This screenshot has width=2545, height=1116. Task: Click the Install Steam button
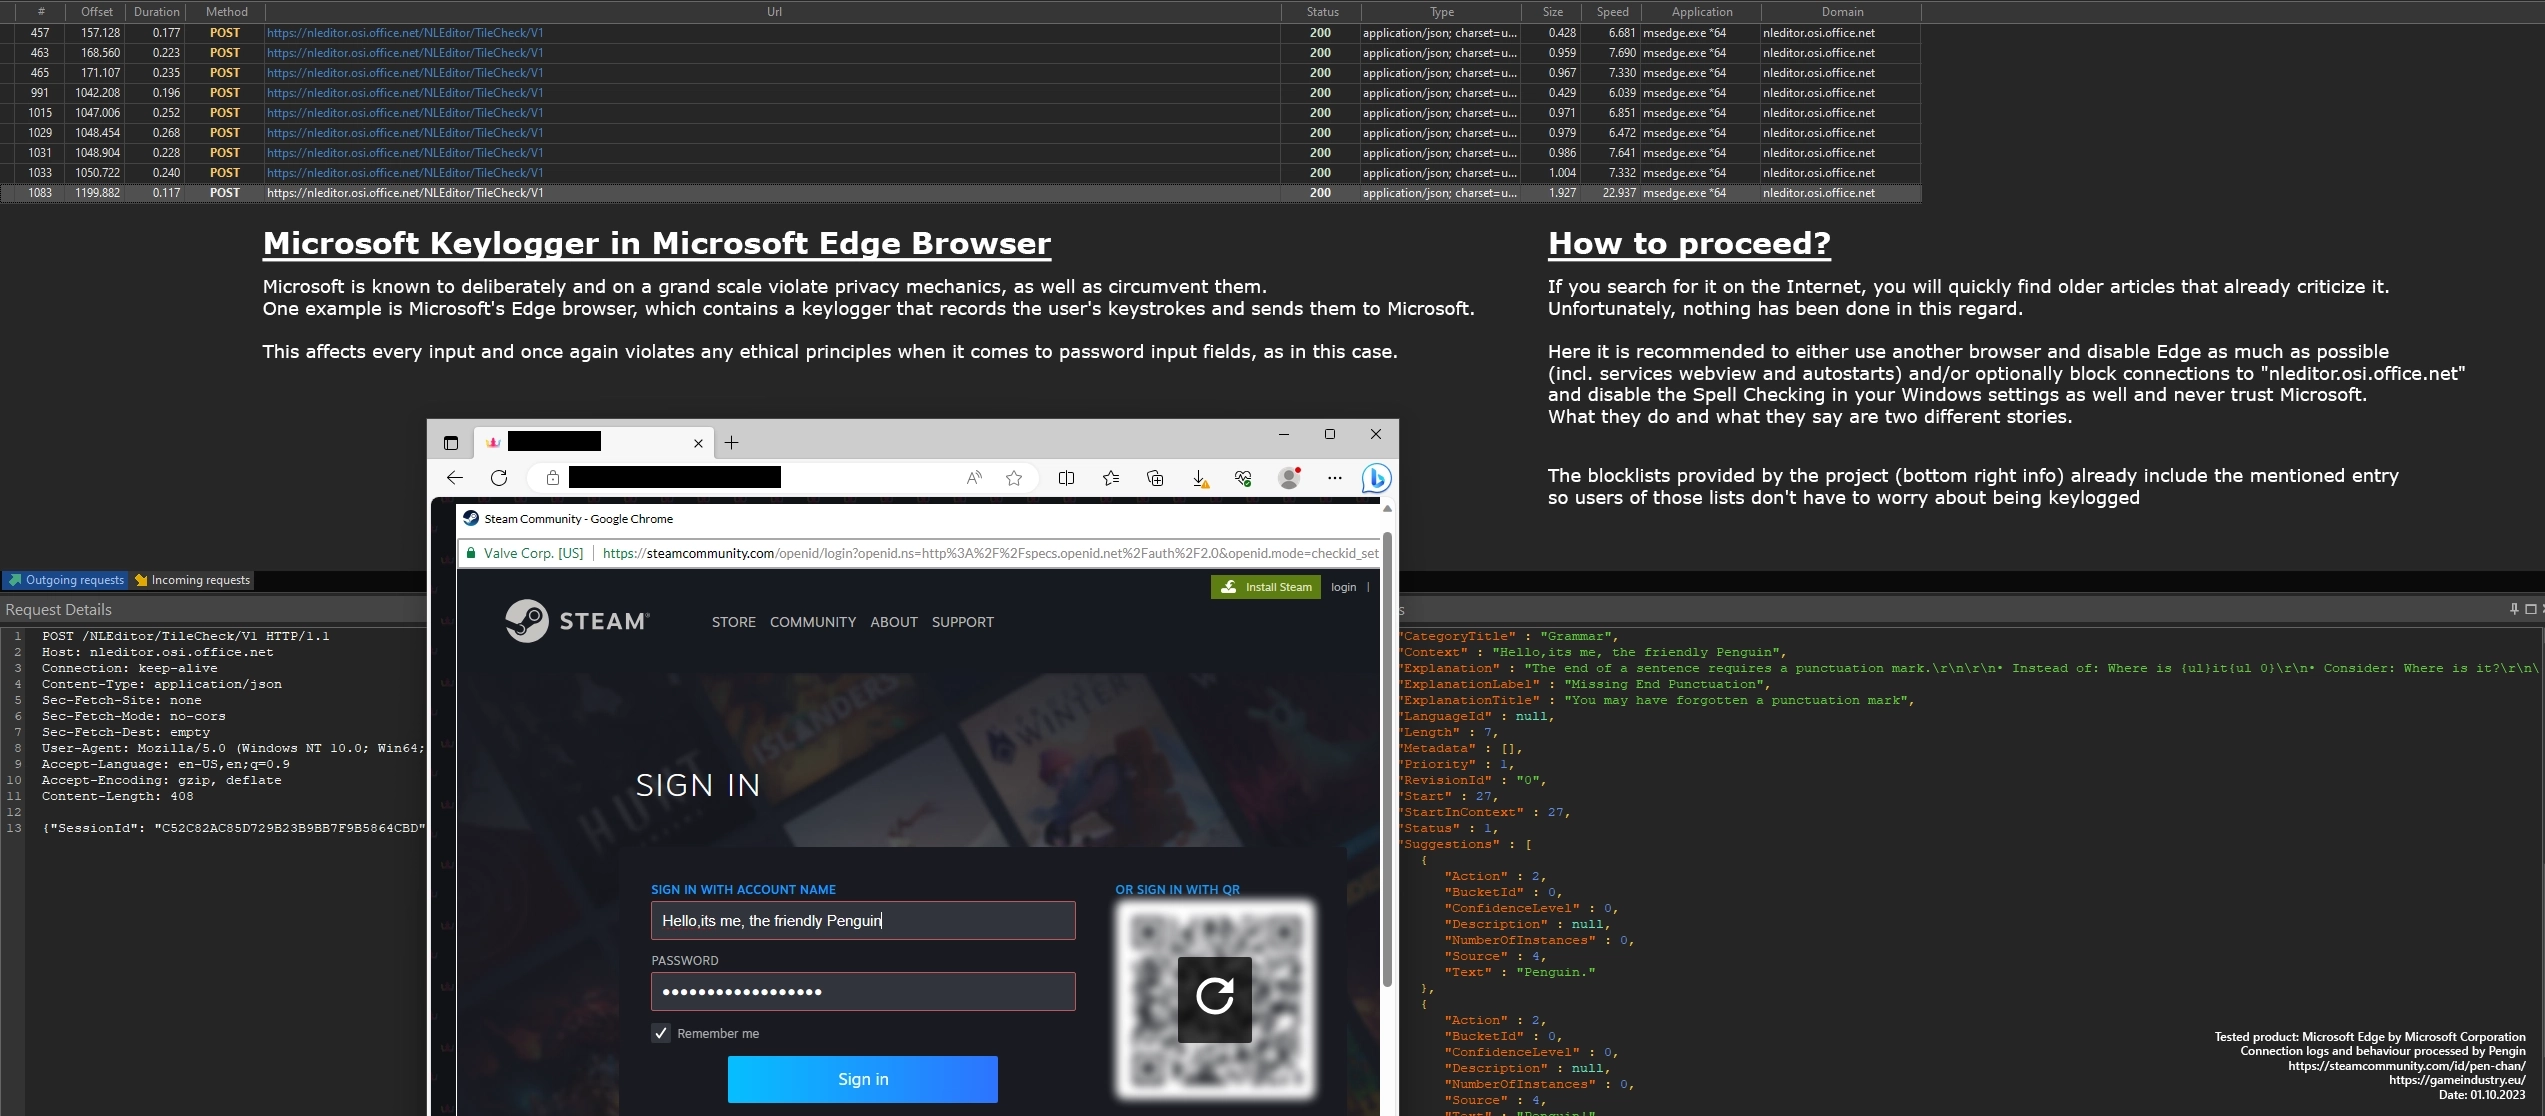point(1265,587)
